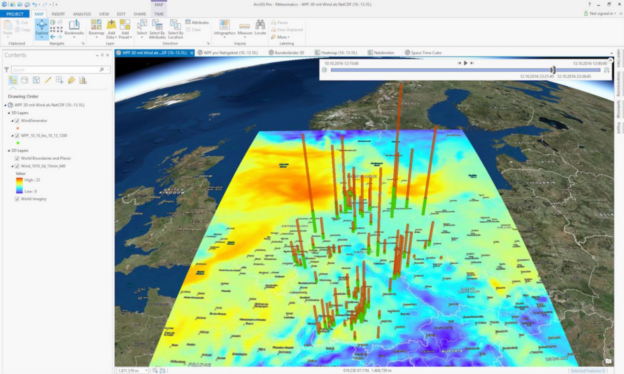Switch Contents to List By Editing pencil

(48, 80)
